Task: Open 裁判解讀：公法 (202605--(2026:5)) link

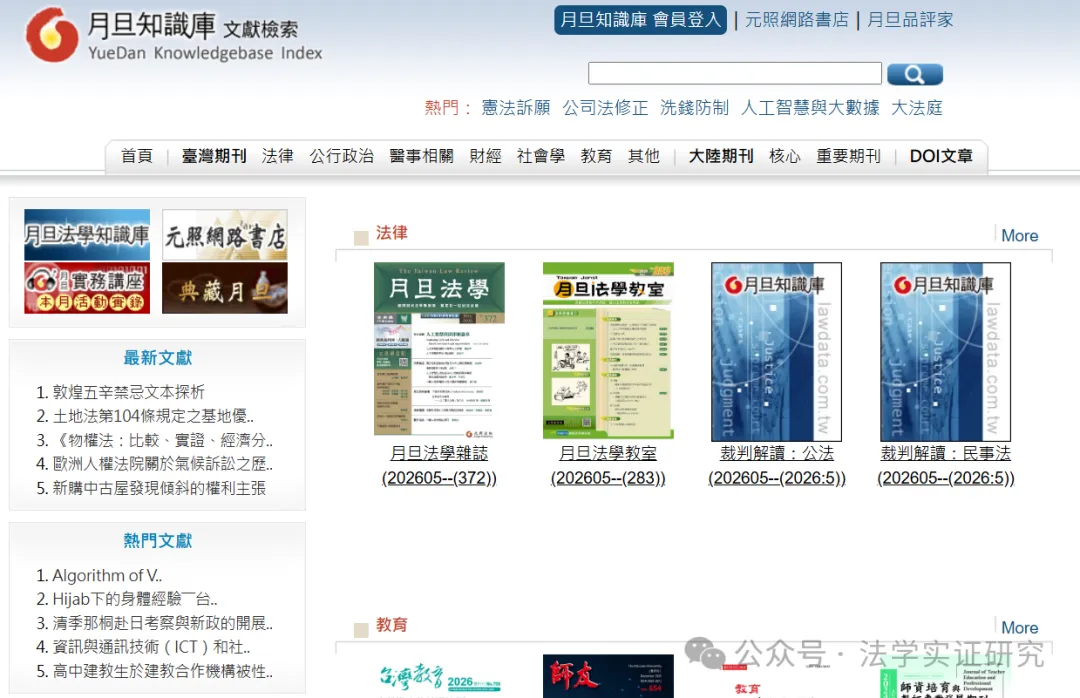Action: click(x=777, y=465)
